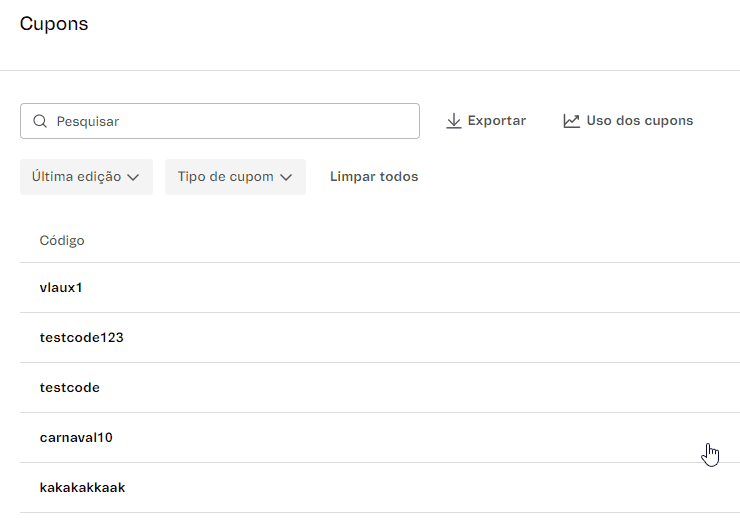Click the Exportar download icon
The image size is (740, 525).
[x=453, y=121]
